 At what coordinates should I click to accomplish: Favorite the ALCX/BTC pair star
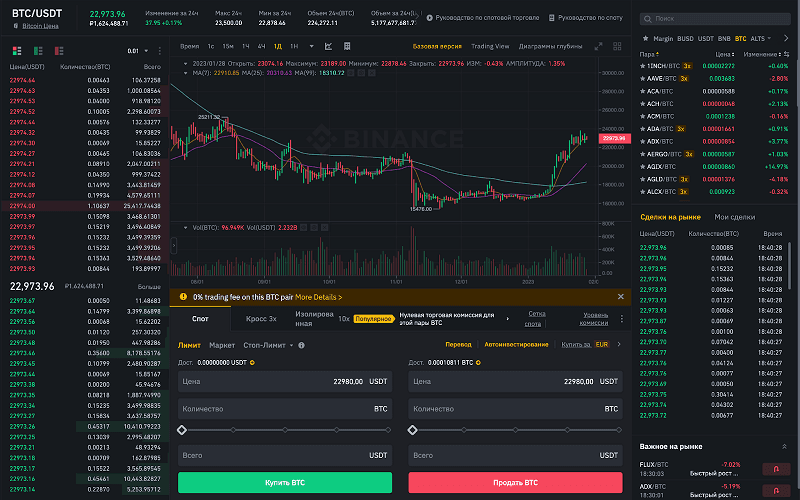coord(643,192)
